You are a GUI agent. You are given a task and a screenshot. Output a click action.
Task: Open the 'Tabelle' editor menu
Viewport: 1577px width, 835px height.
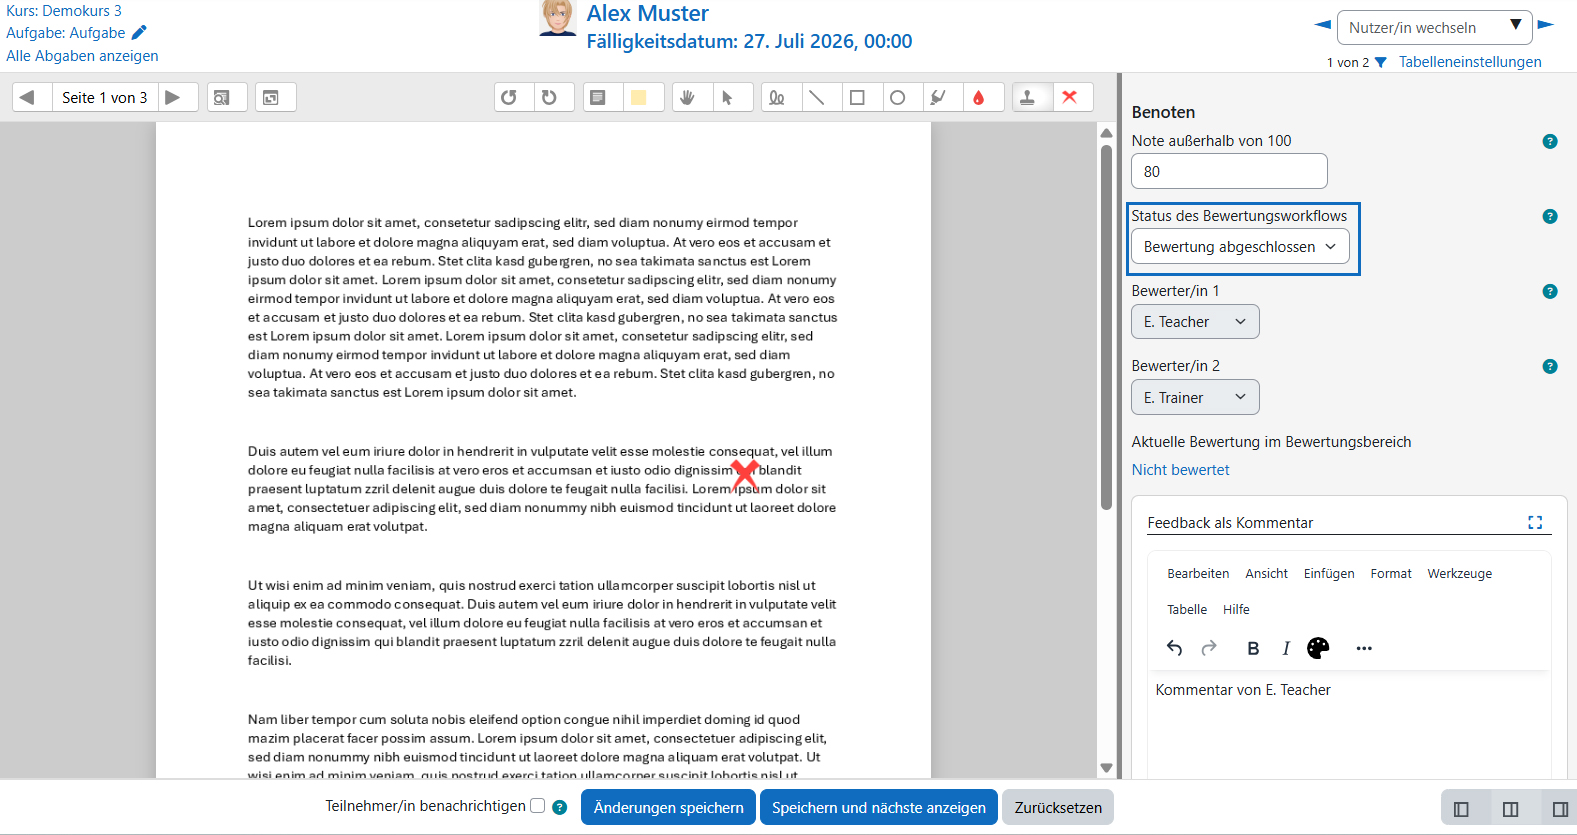click(x=1187, y=609)
